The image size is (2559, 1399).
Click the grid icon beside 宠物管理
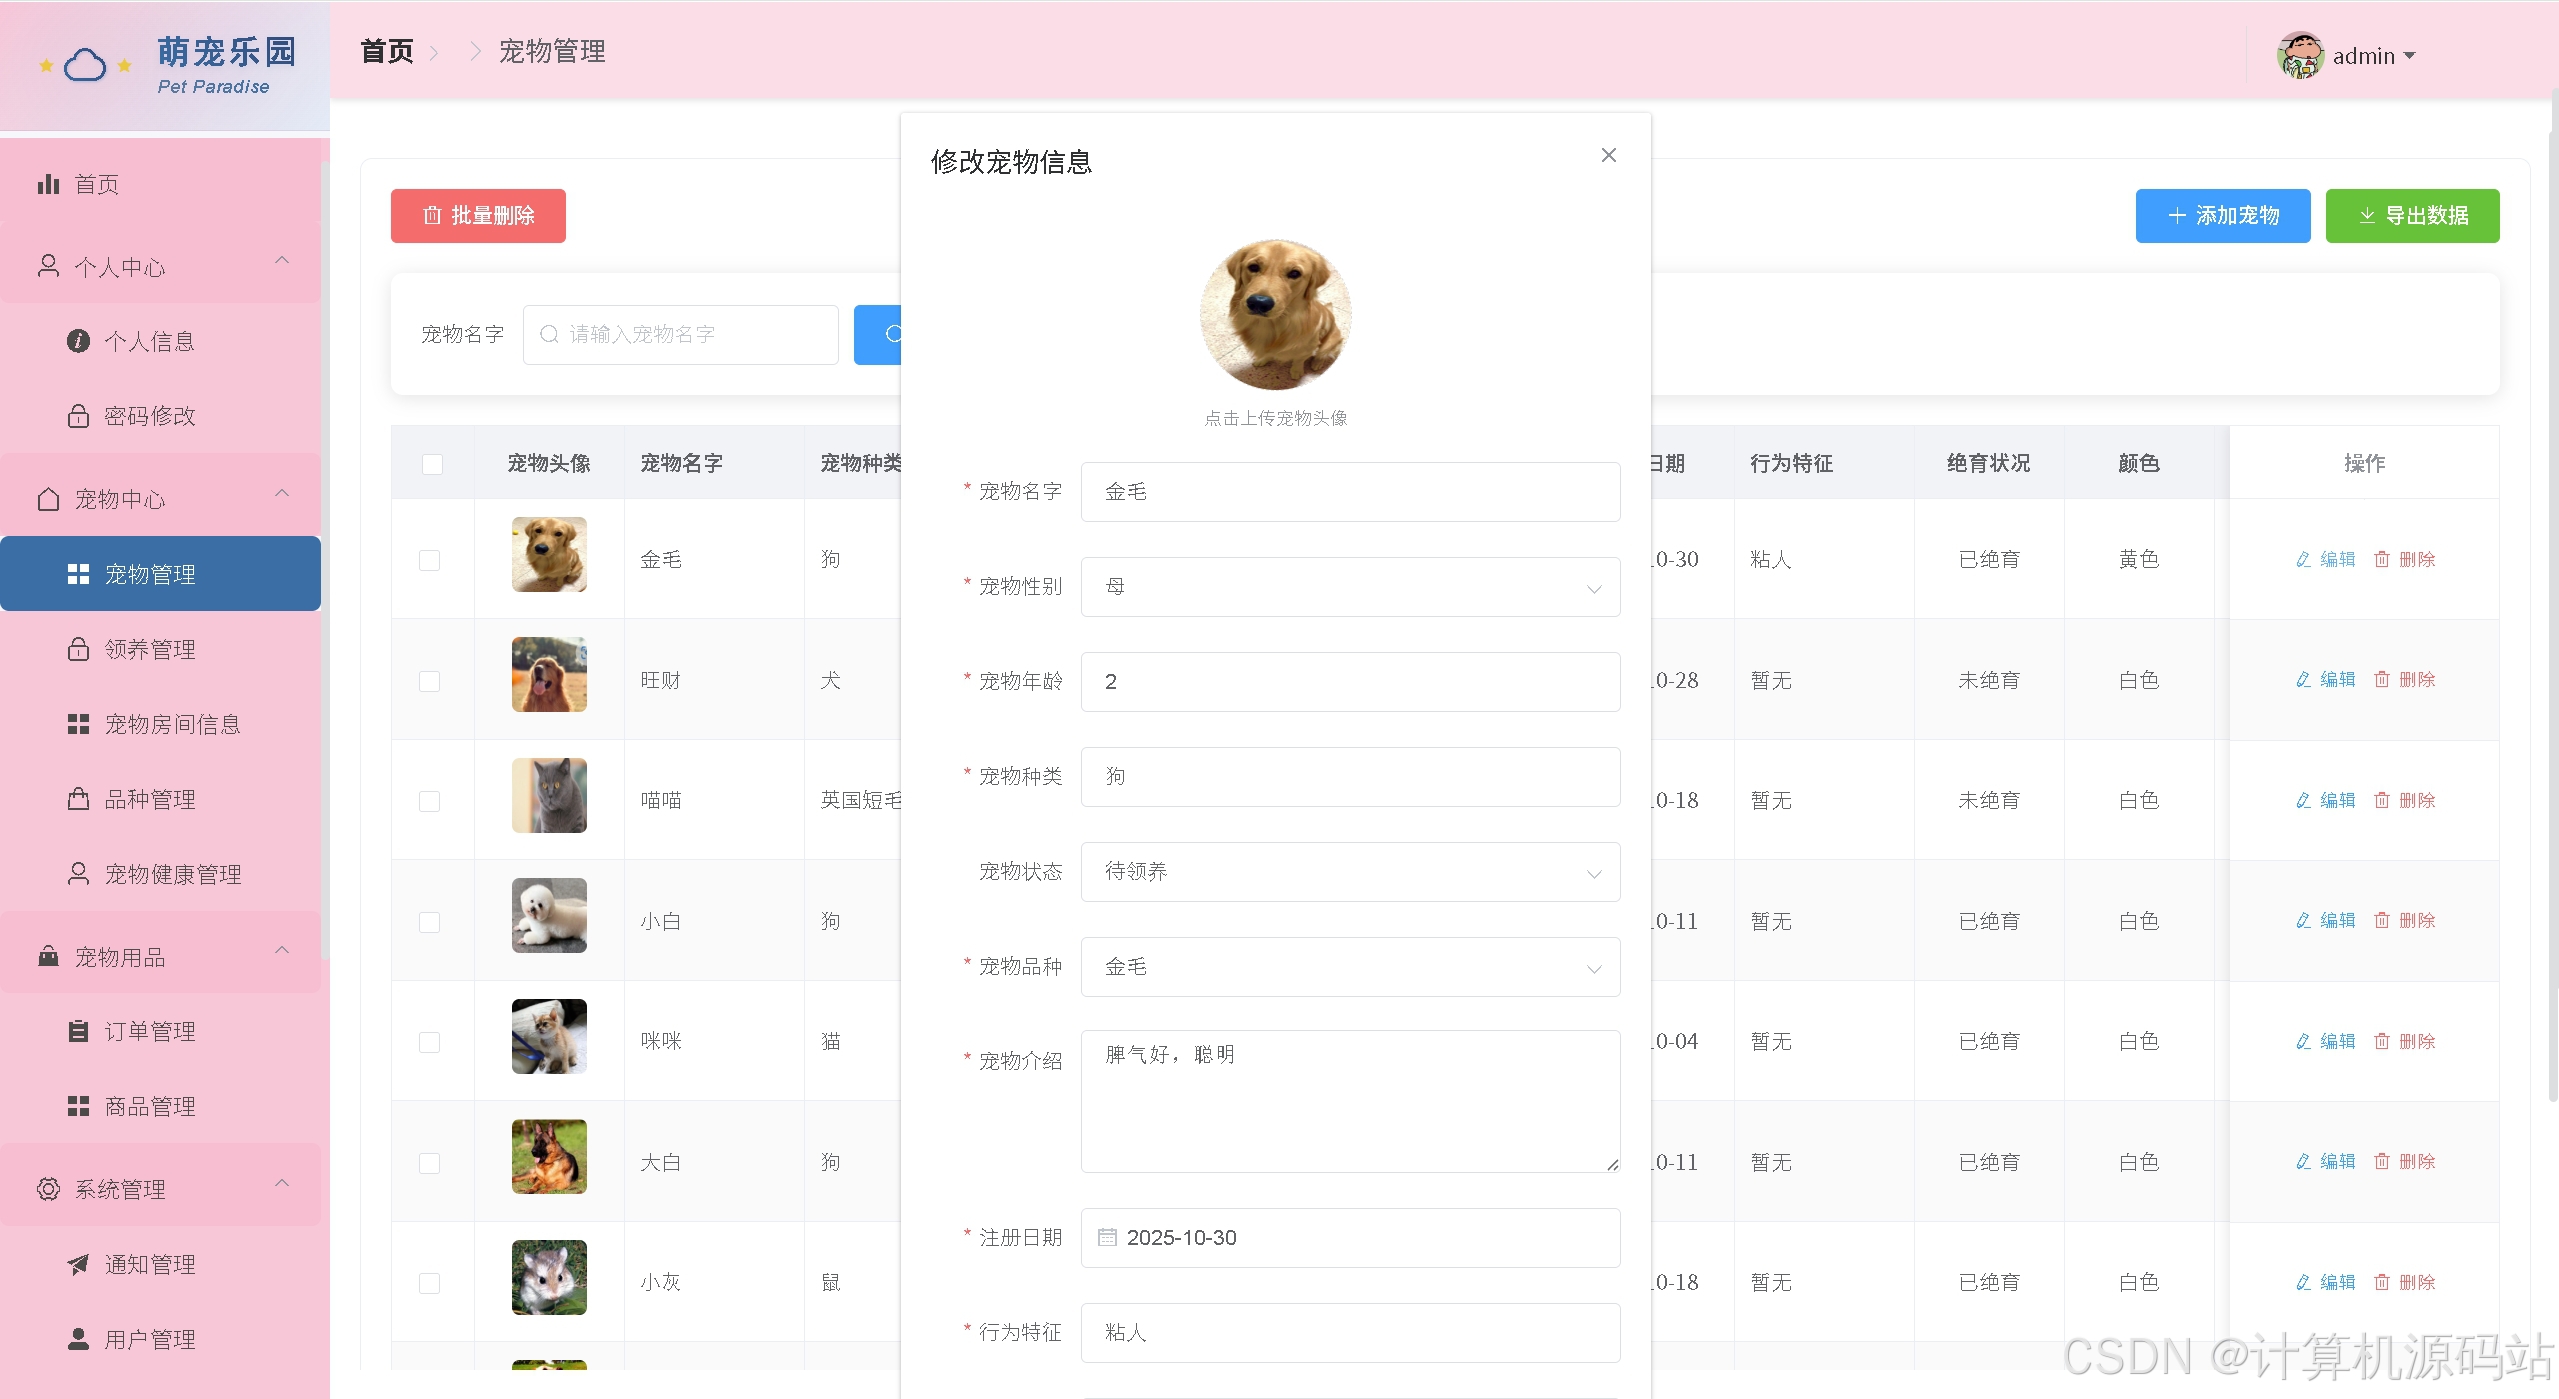click(78, 574)
